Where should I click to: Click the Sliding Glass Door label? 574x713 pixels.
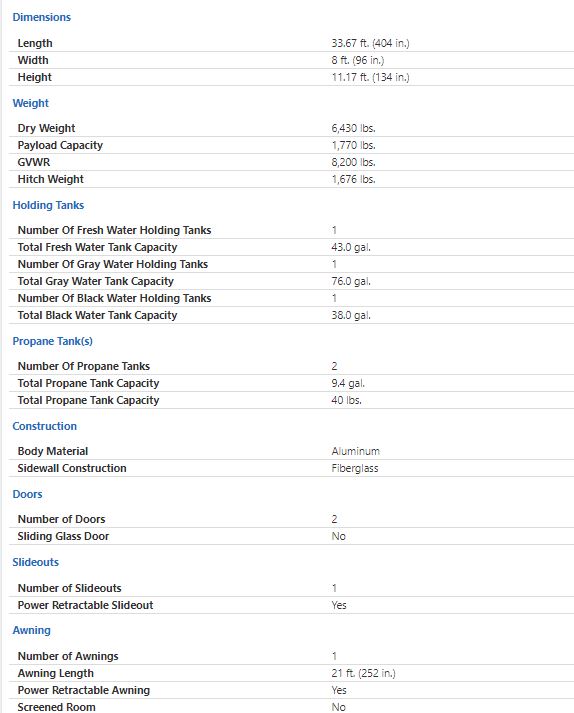pos(63,537)
